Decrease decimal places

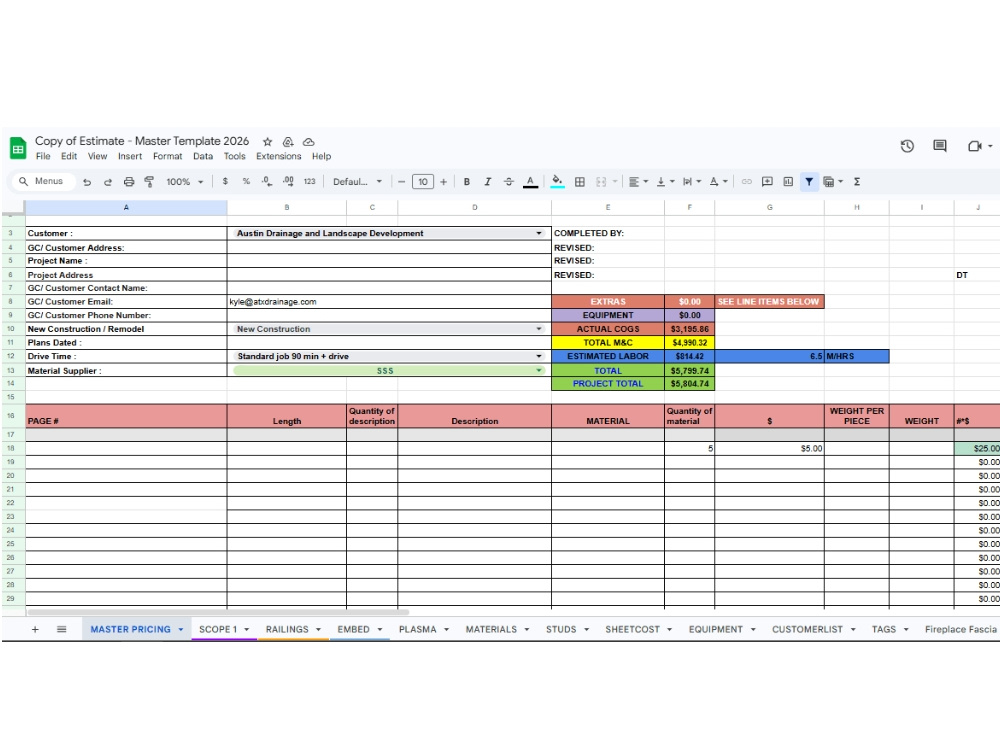coord(267,182)
